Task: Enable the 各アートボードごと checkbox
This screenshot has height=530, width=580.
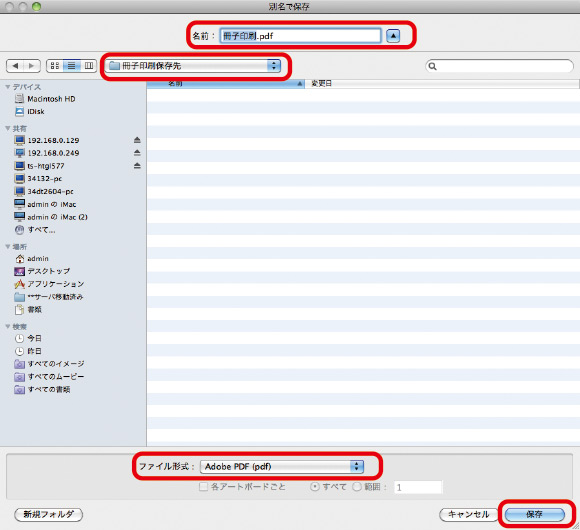Action: (203, 487)
